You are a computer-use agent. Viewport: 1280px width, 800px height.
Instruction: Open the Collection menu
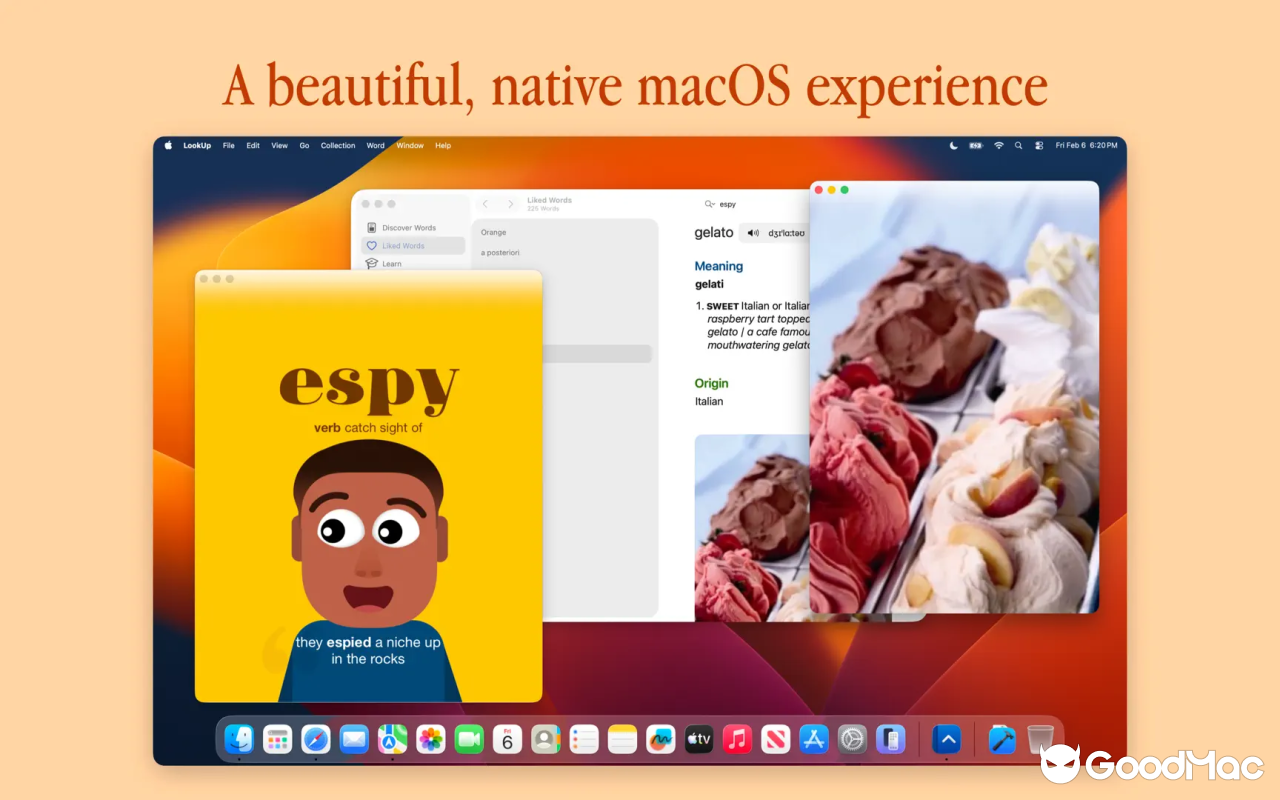(338, 146)
